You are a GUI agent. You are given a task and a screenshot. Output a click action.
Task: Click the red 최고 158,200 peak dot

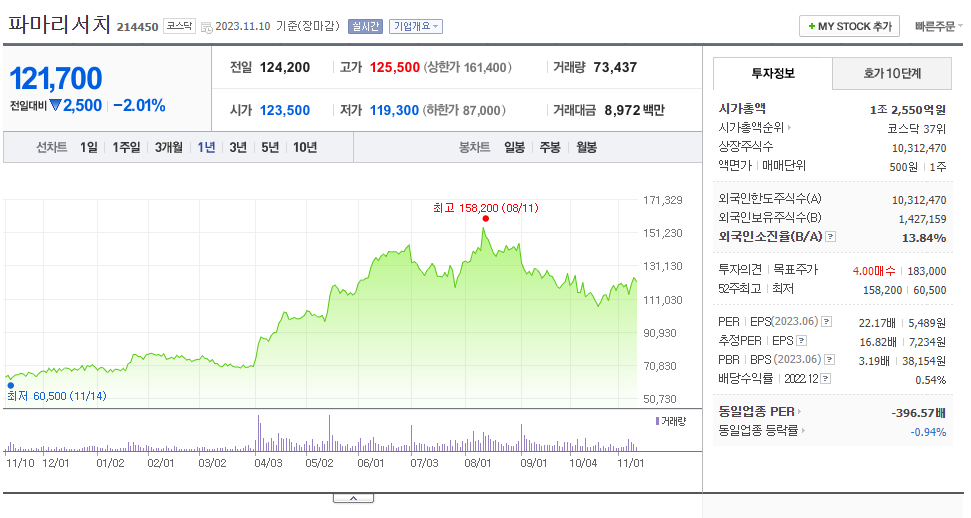point(486,219)
